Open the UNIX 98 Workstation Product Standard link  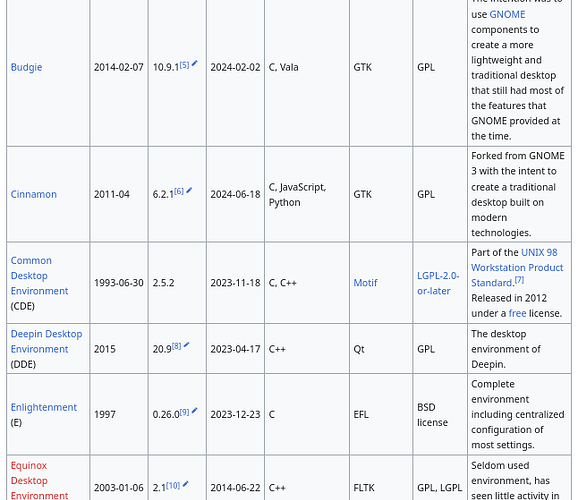tap(517, 268)
